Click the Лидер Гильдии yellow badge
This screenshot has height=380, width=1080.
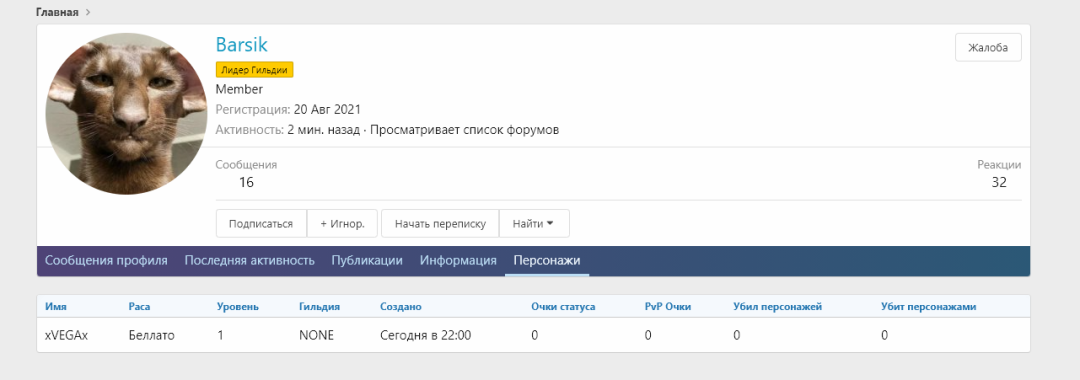coord(254,70)
